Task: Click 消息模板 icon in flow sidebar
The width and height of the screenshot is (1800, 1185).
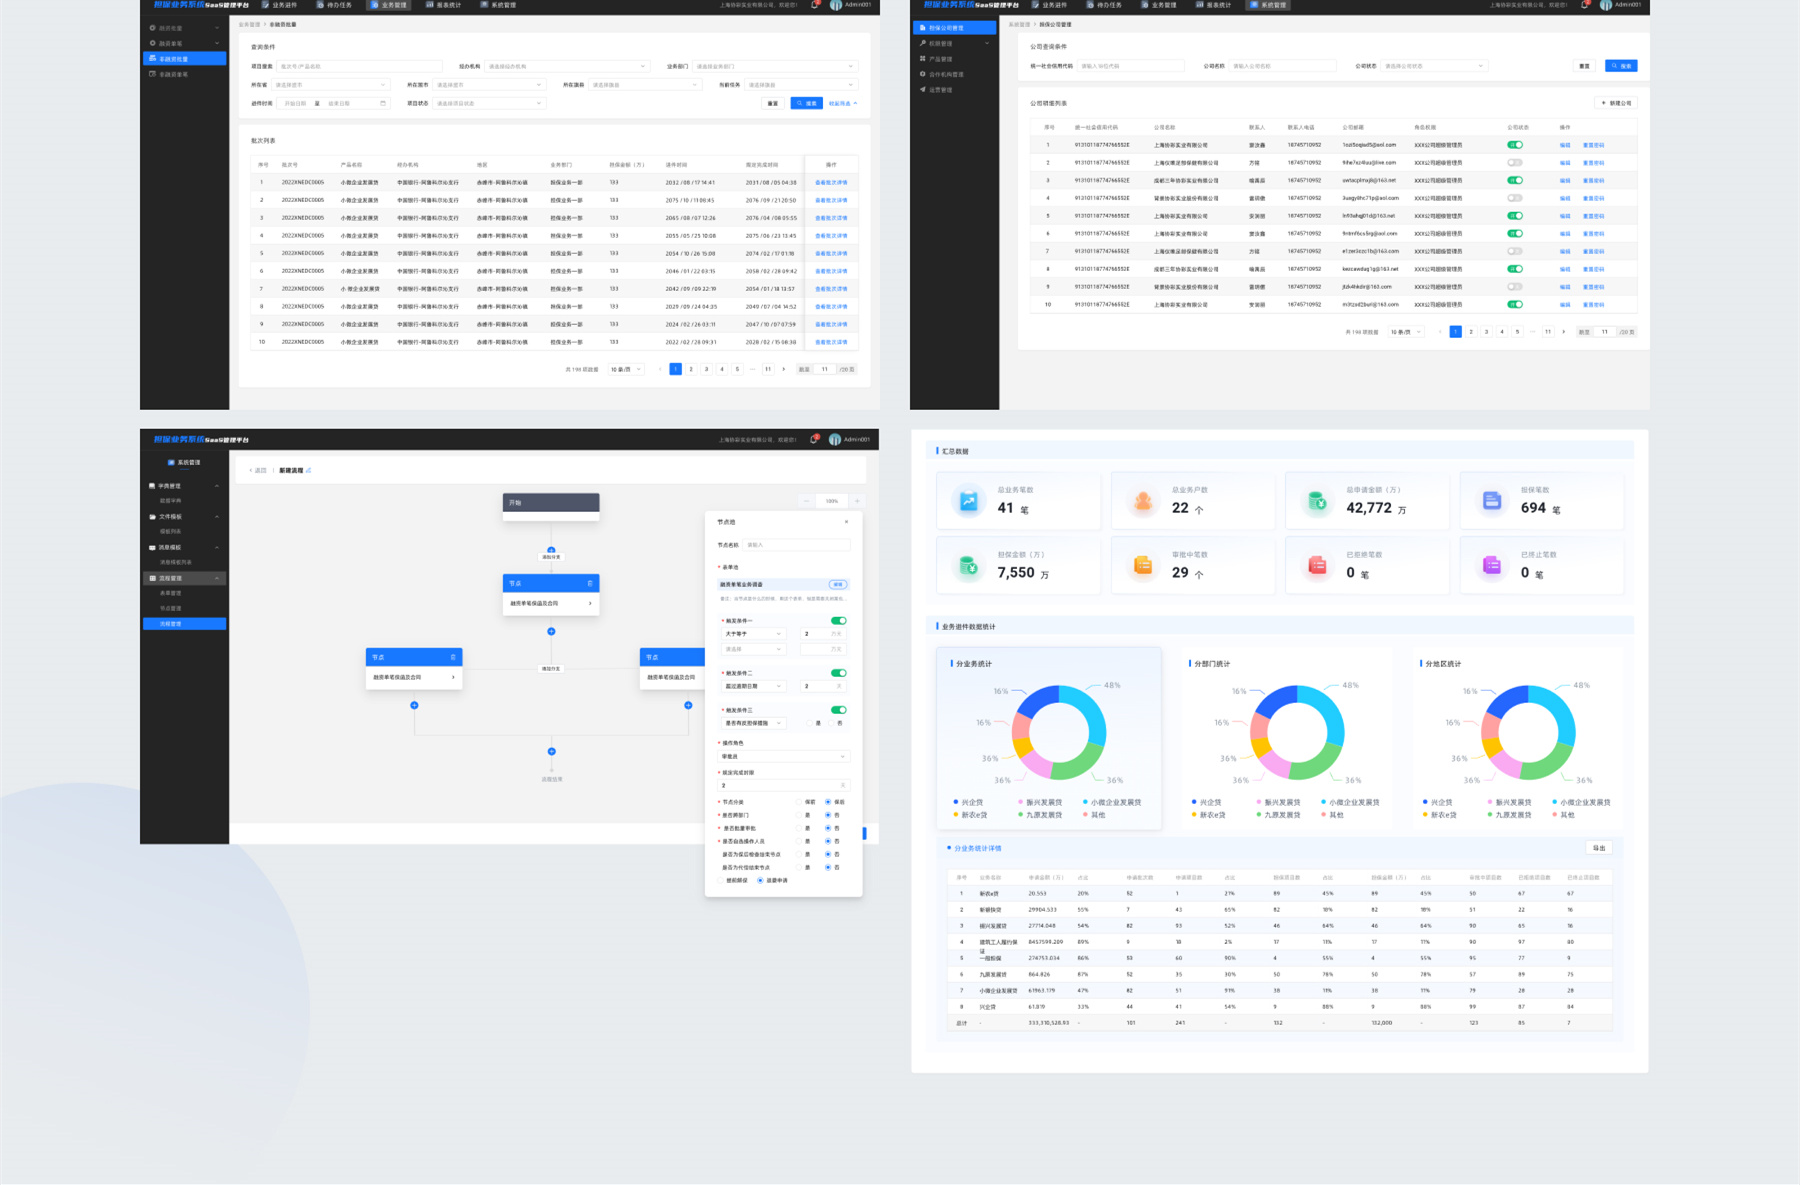Action: [x=152, y=547]
